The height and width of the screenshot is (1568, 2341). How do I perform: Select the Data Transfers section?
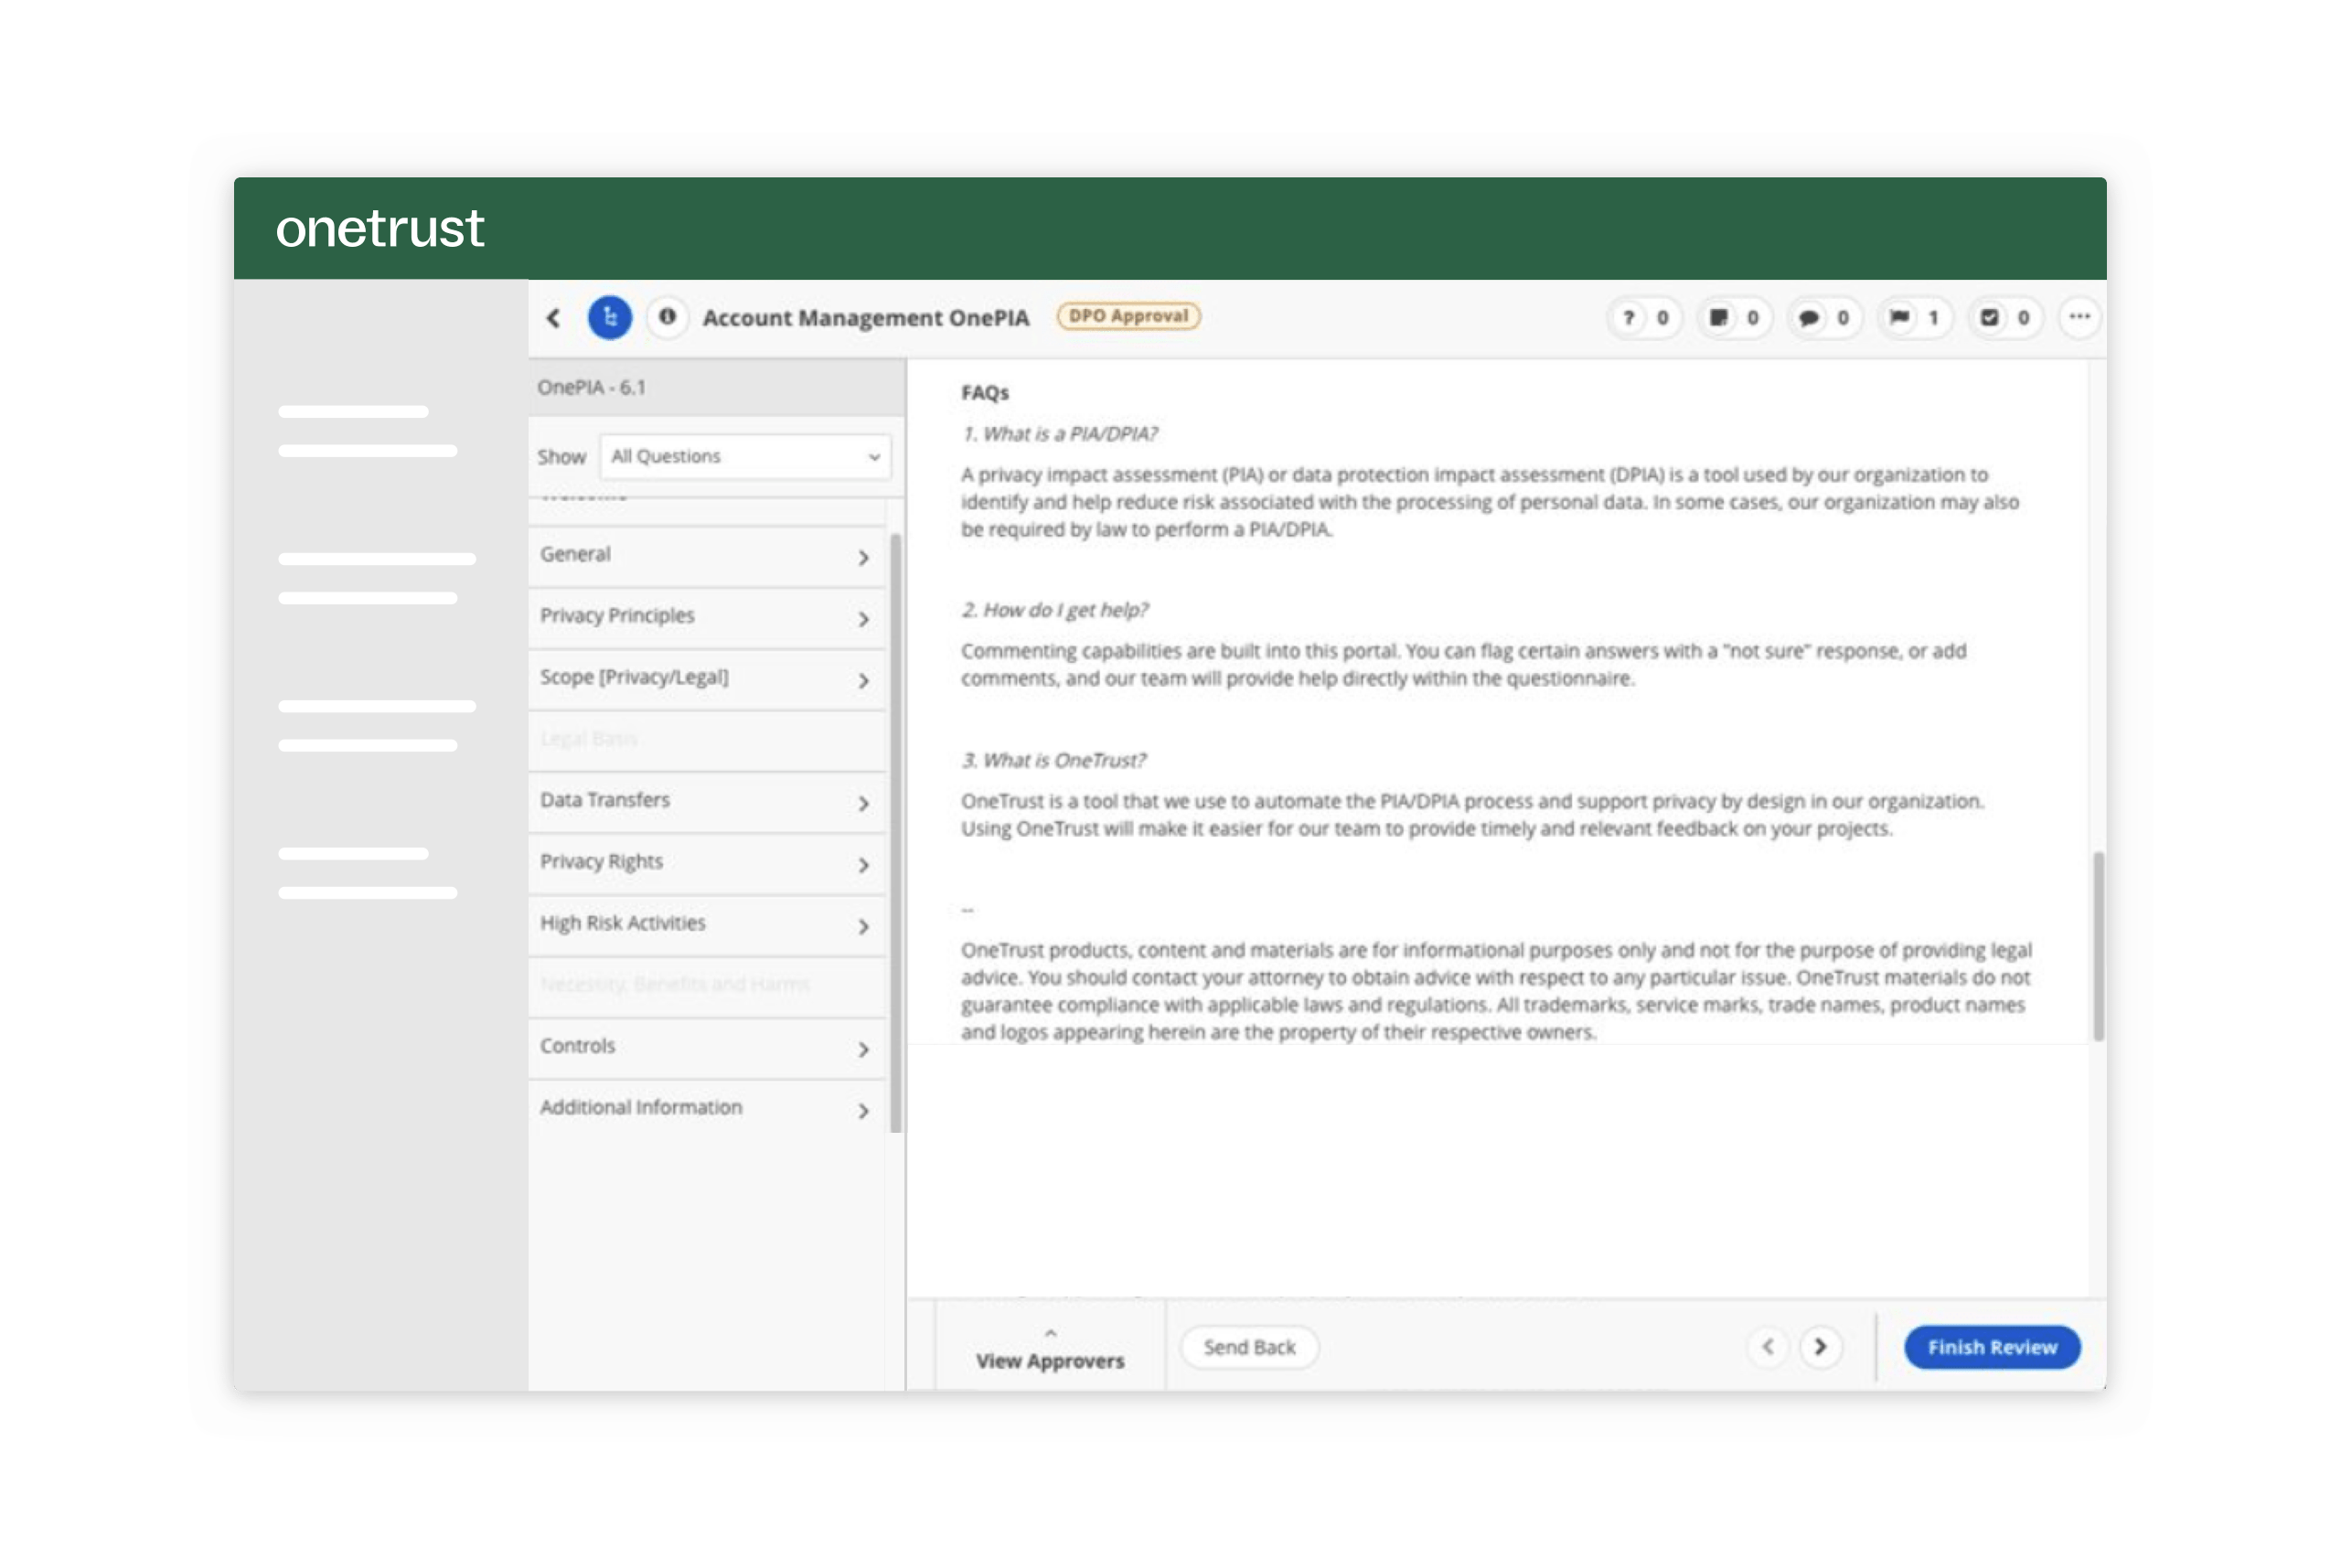tap(707, 802)
